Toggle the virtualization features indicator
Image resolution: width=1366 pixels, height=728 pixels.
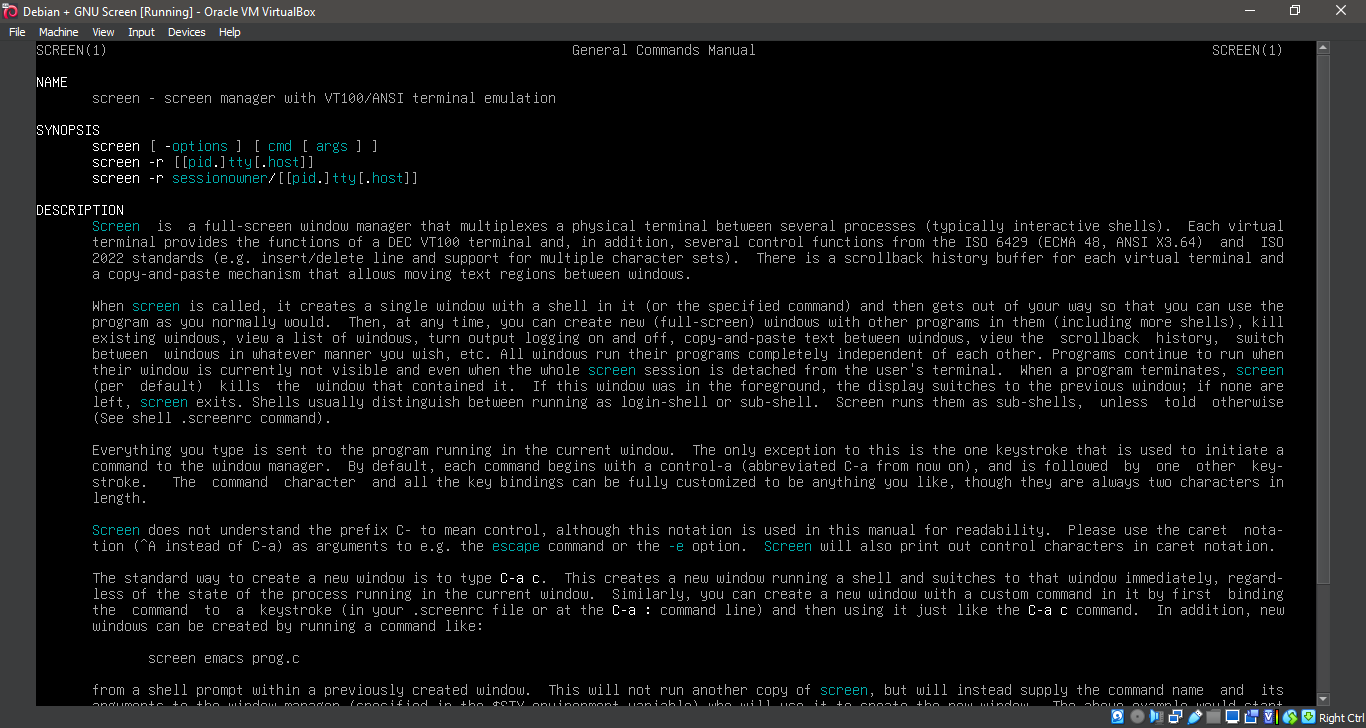(1269, 717)
